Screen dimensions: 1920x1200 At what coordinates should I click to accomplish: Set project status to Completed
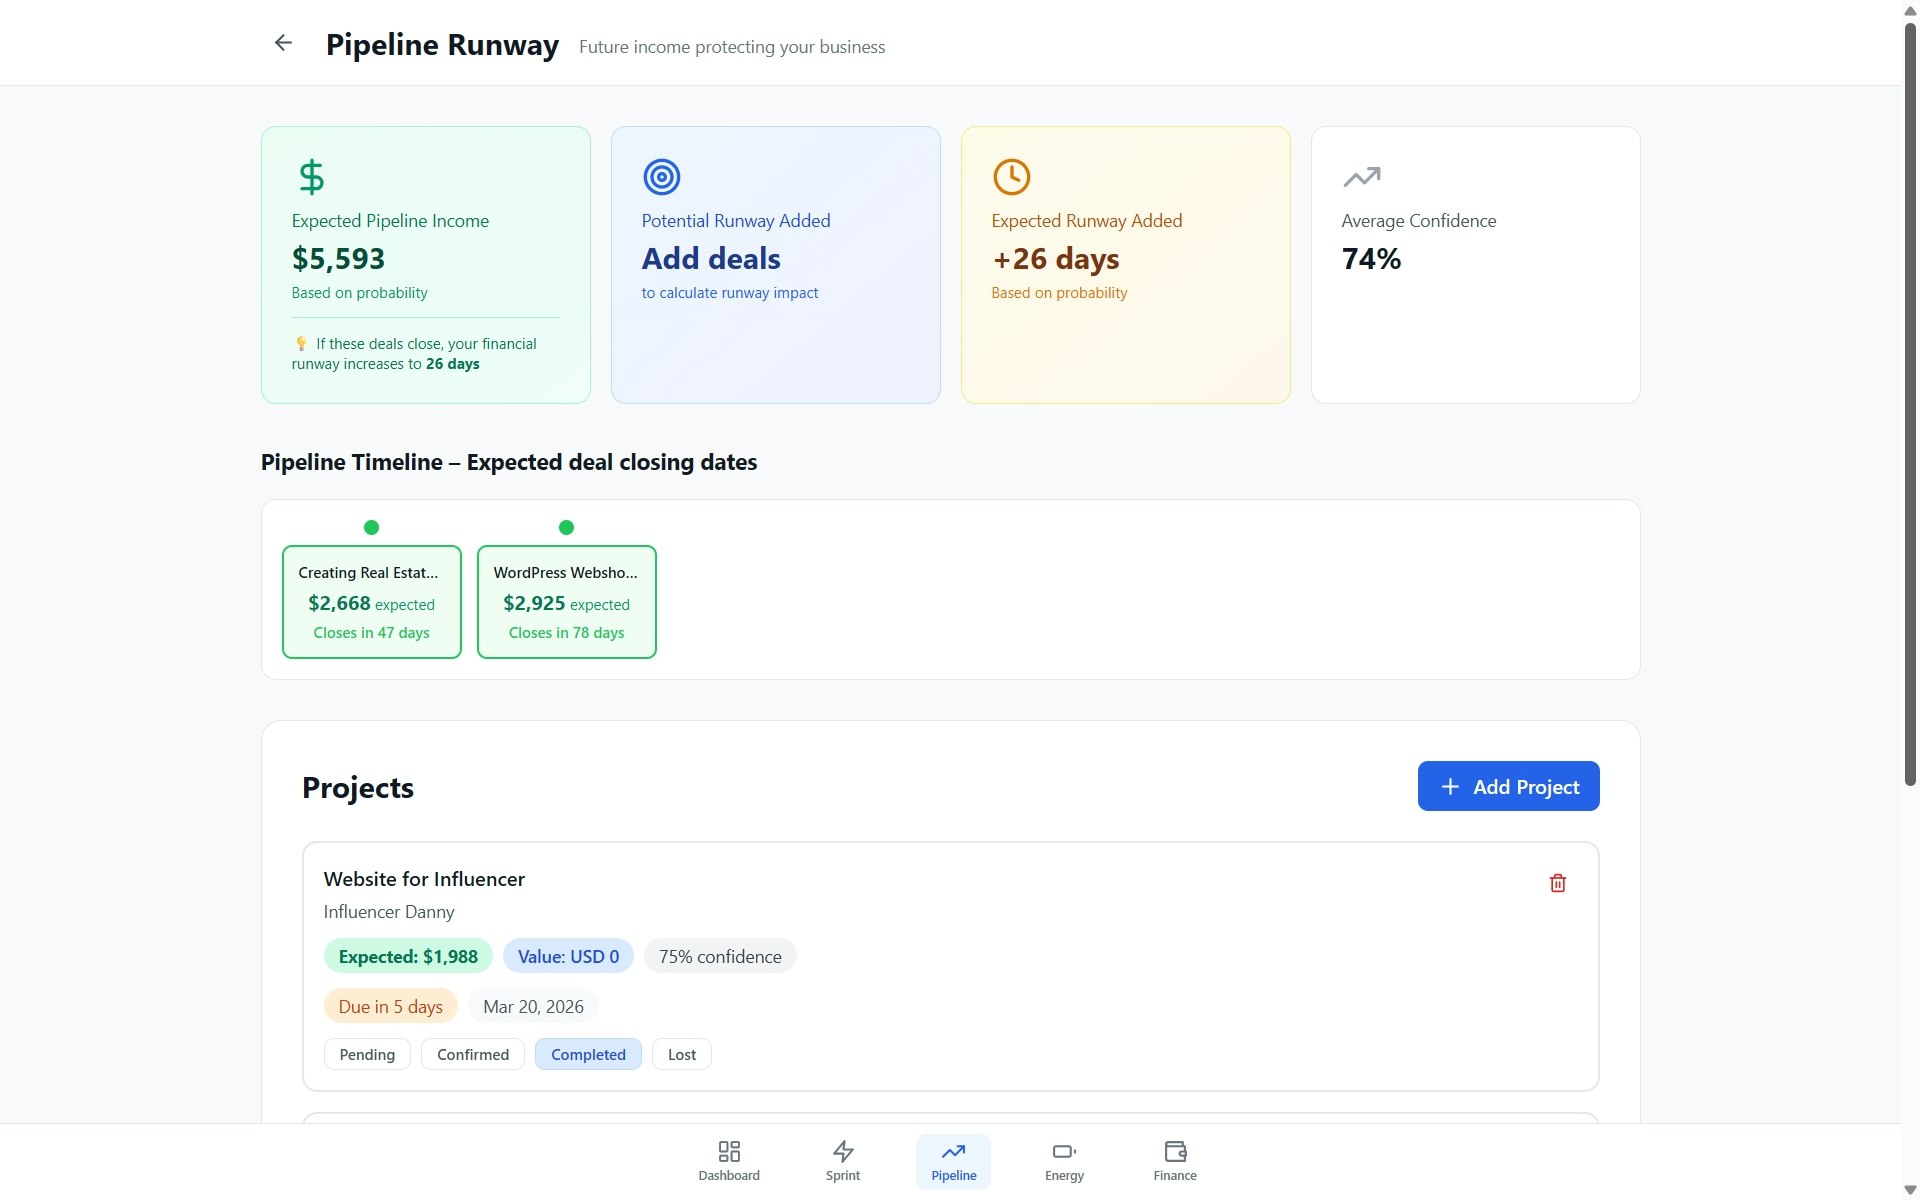pyautogui.click(x=588, y=1054)
